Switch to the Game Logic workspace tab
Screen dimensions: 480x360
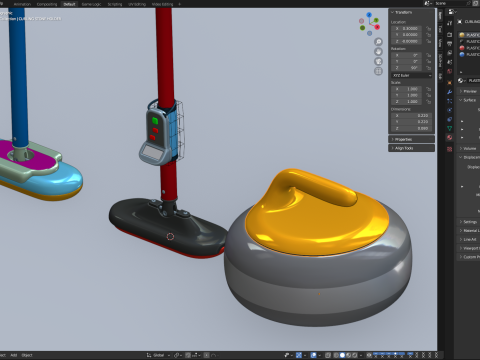91,4
